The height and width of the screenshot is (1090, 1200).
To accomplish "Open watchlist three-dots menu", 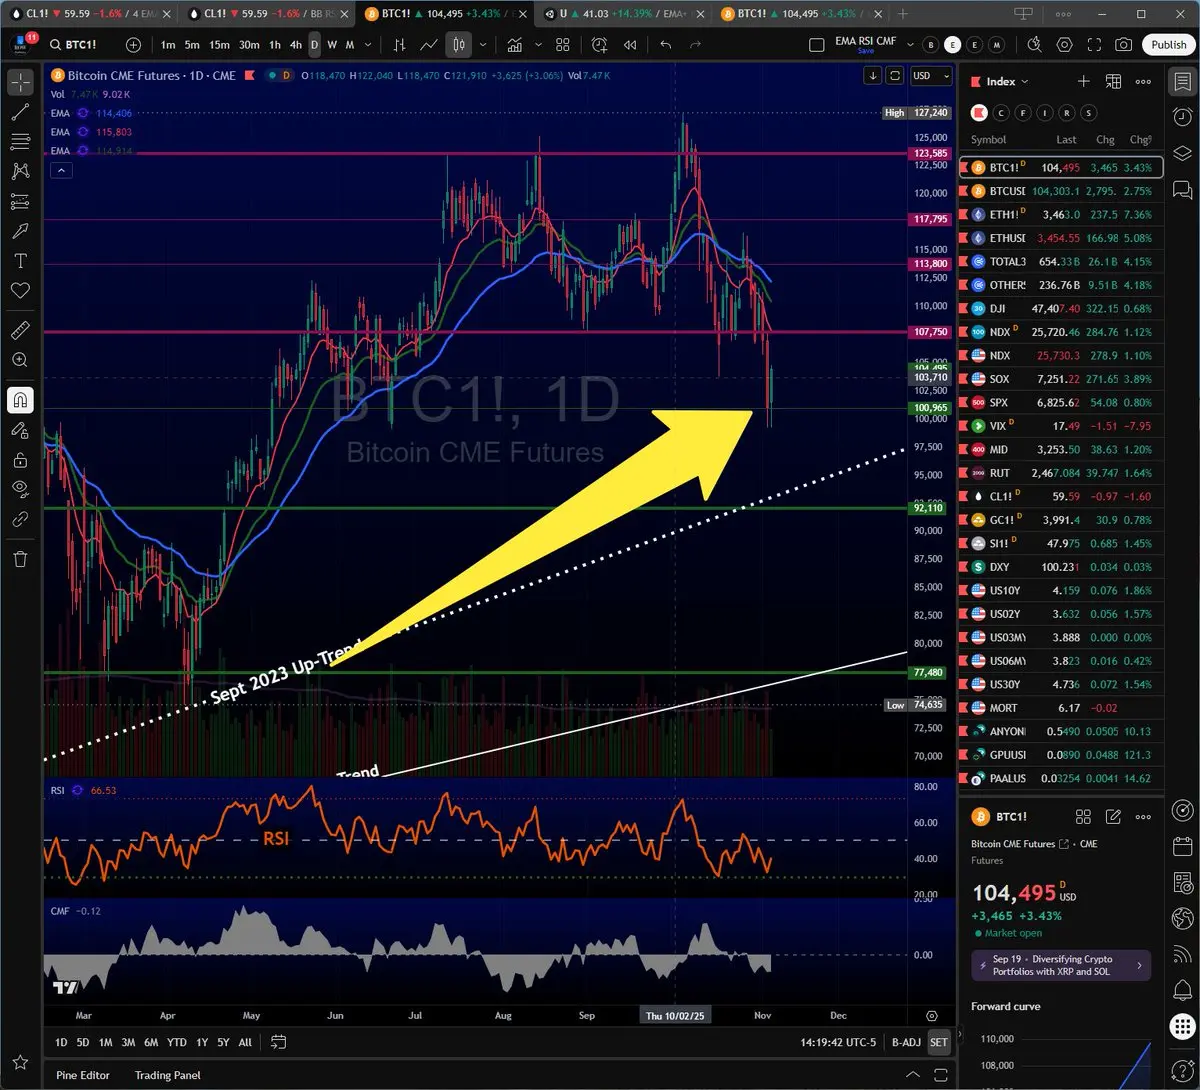I will coord(1143,82).
